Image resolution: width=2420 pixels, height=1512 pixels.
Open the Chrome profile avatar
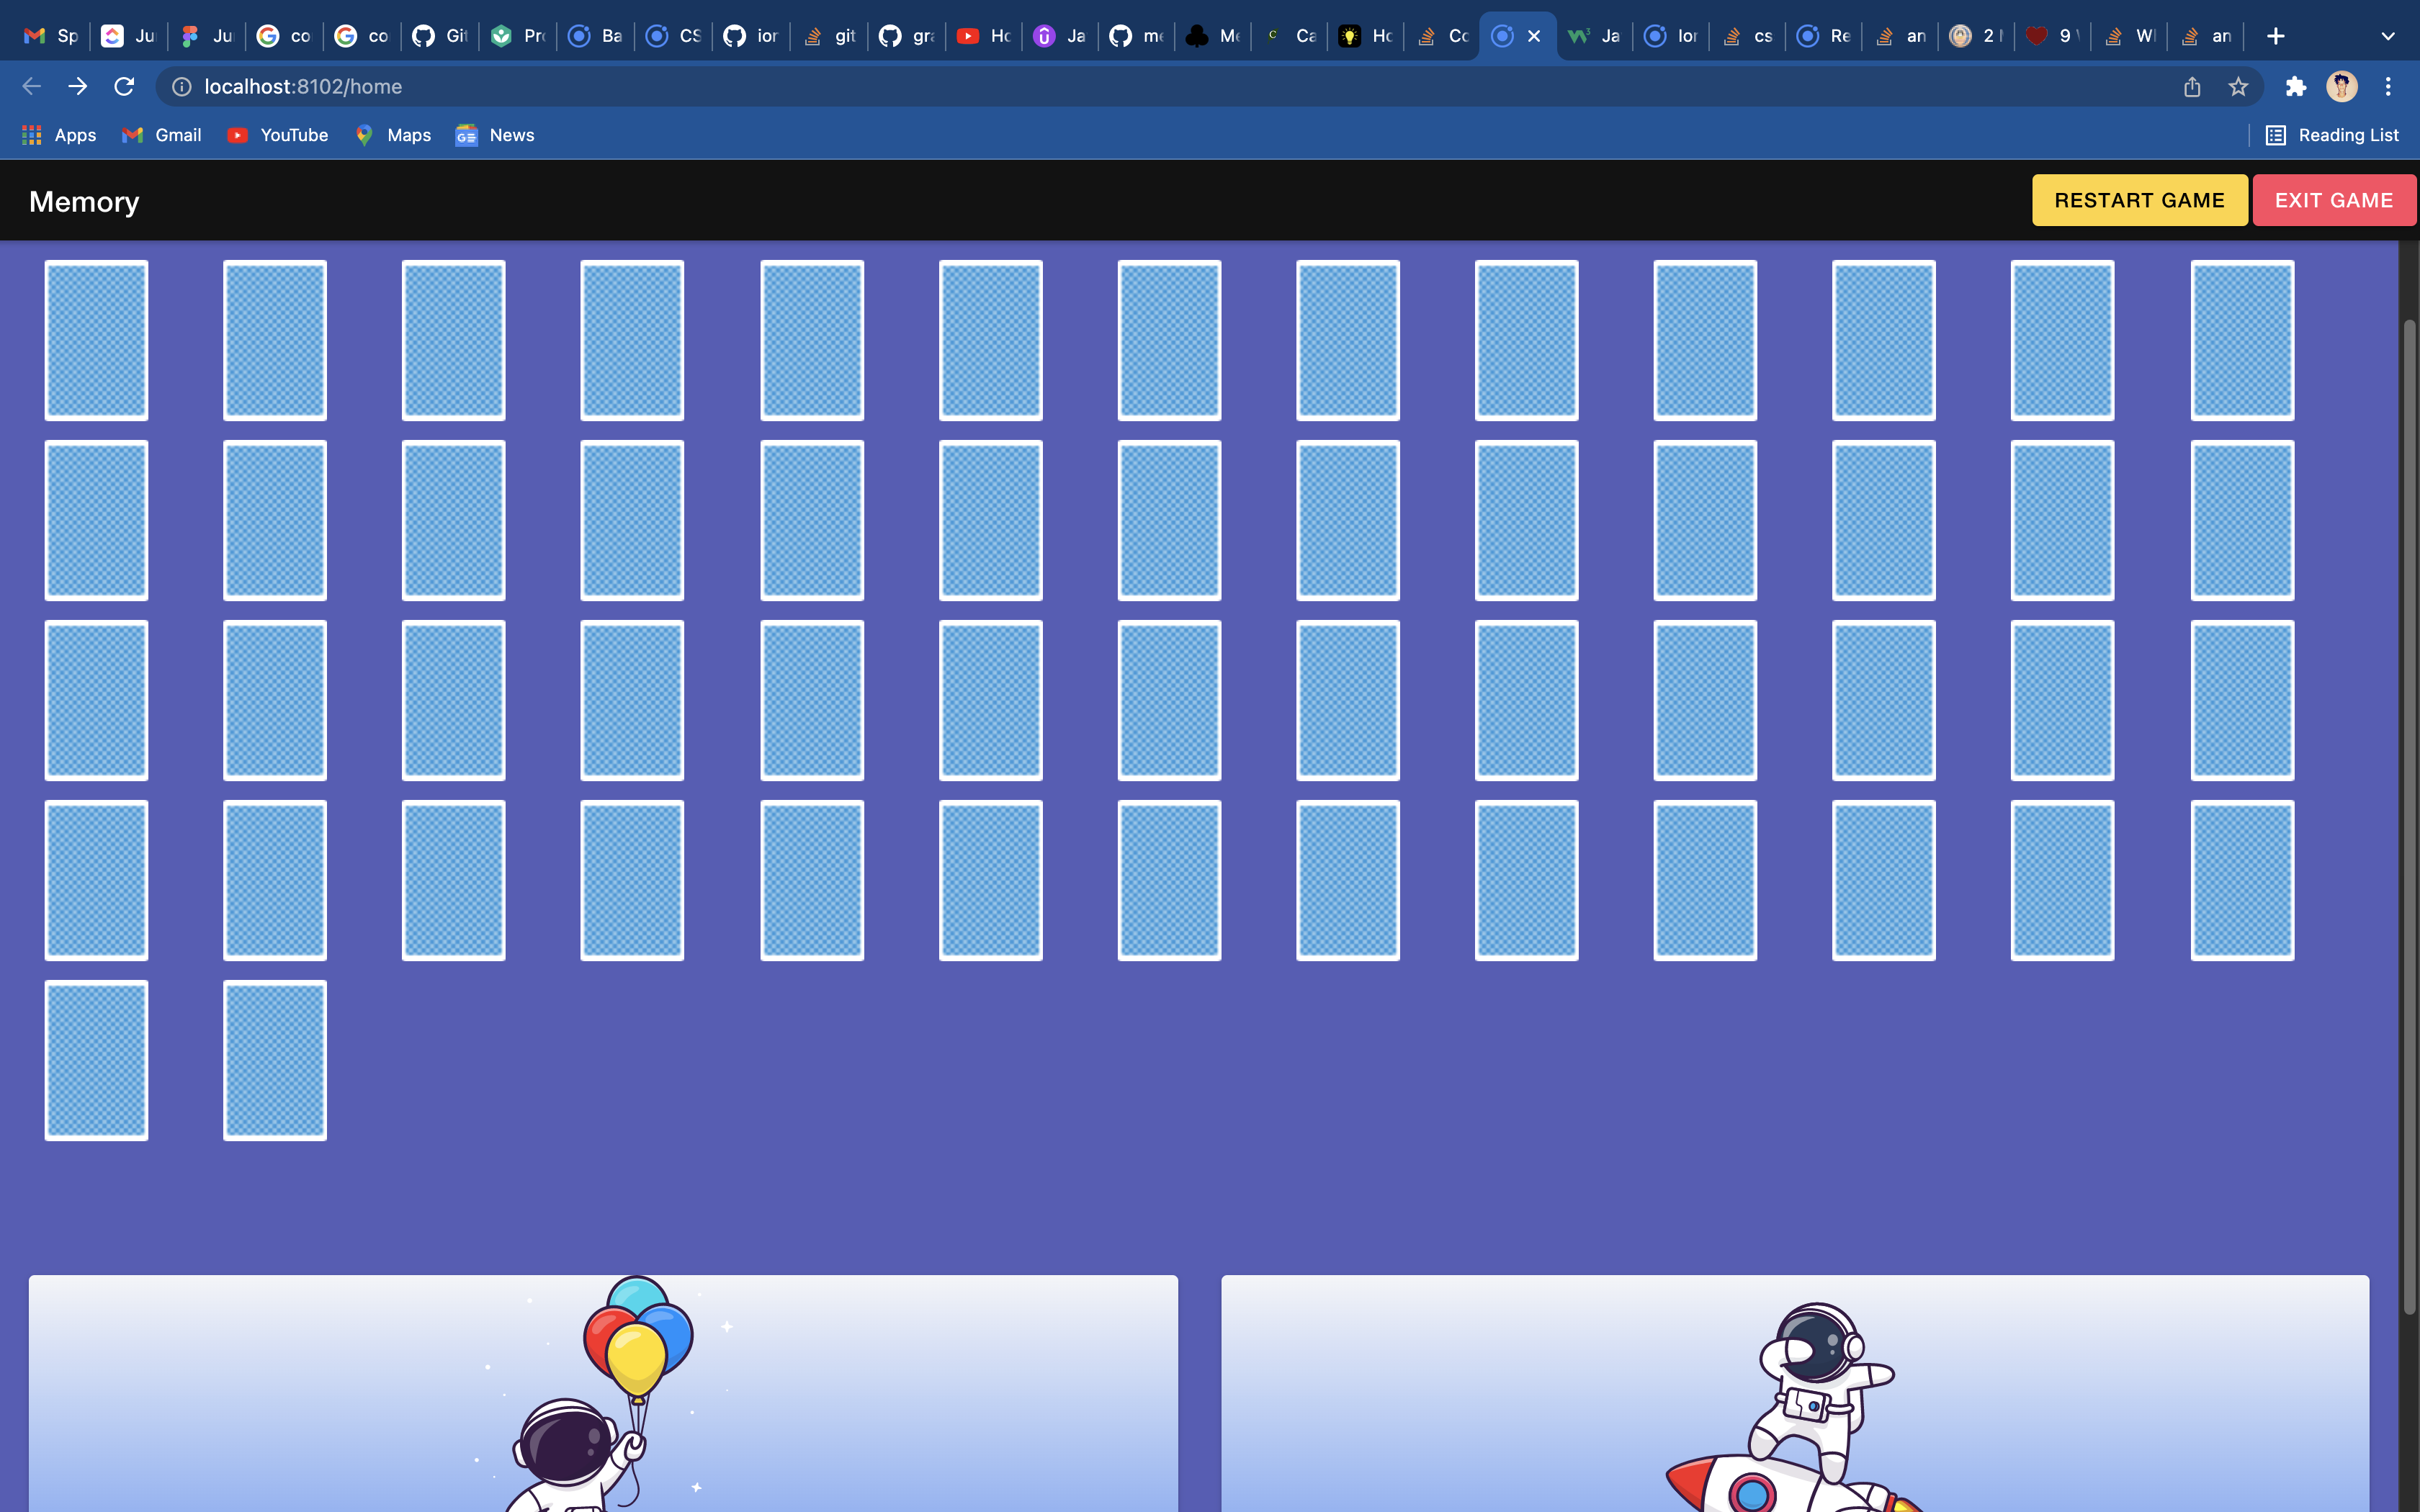[2342, 87]
